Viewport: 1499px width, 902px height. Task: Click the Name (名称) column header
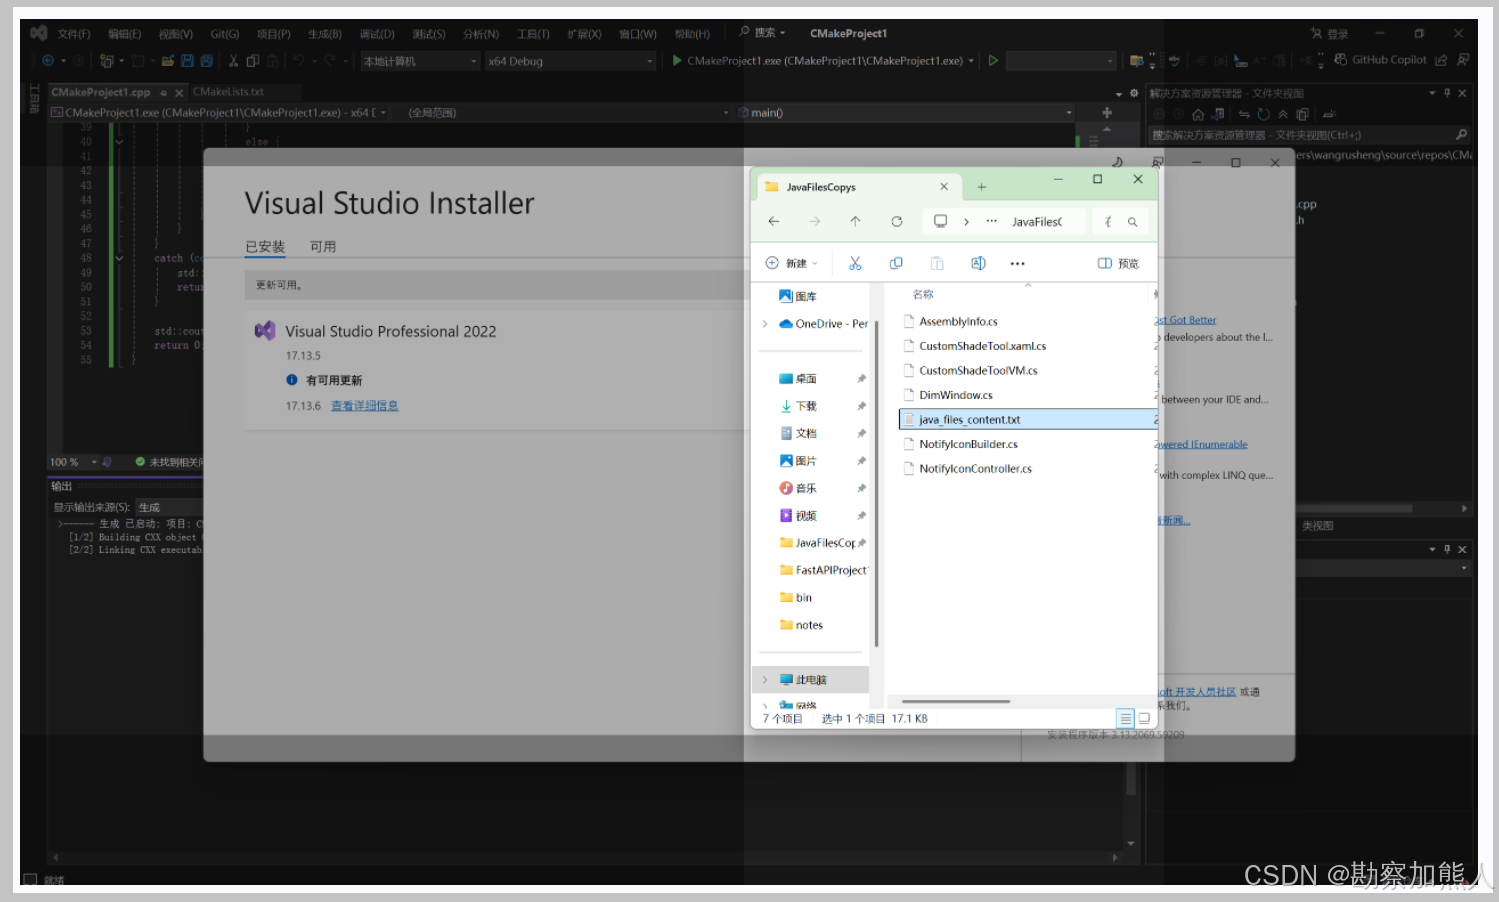pyautogui.click(x=923, y=295)
